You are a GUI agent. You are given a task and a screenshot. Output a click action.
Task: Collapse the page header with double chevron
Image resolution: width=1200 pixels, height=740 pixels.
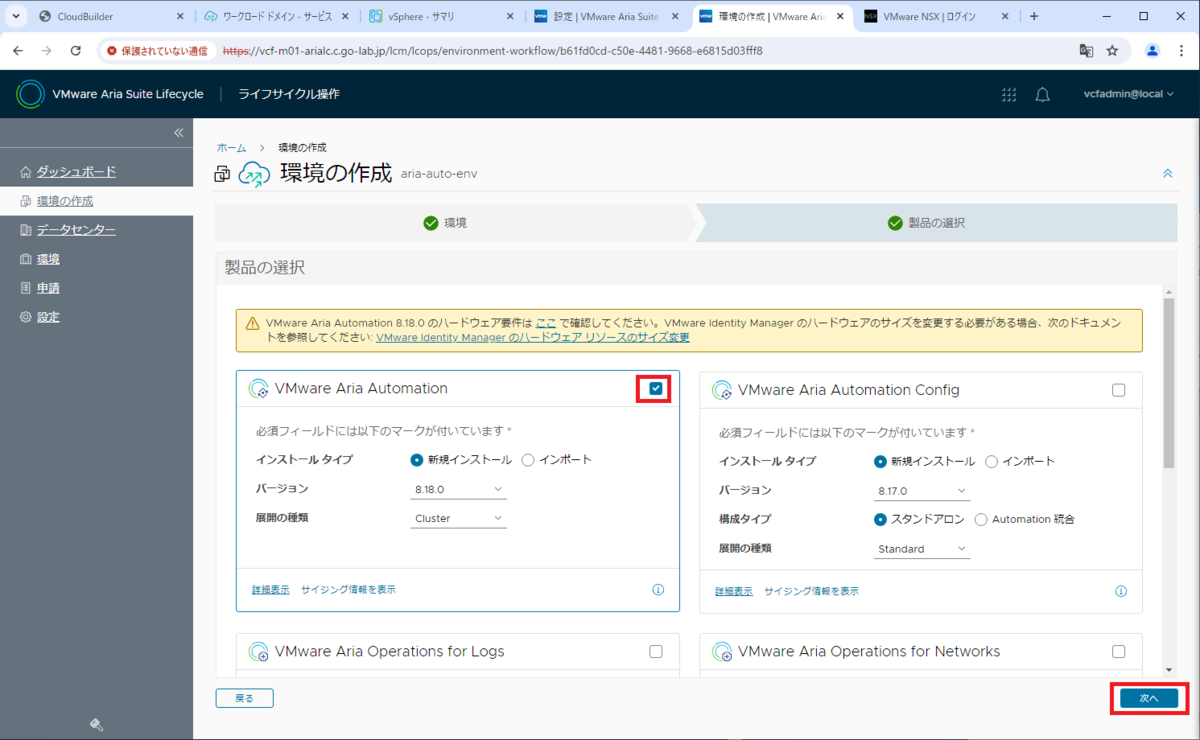pyautogui.click(x=1167, y=173)
